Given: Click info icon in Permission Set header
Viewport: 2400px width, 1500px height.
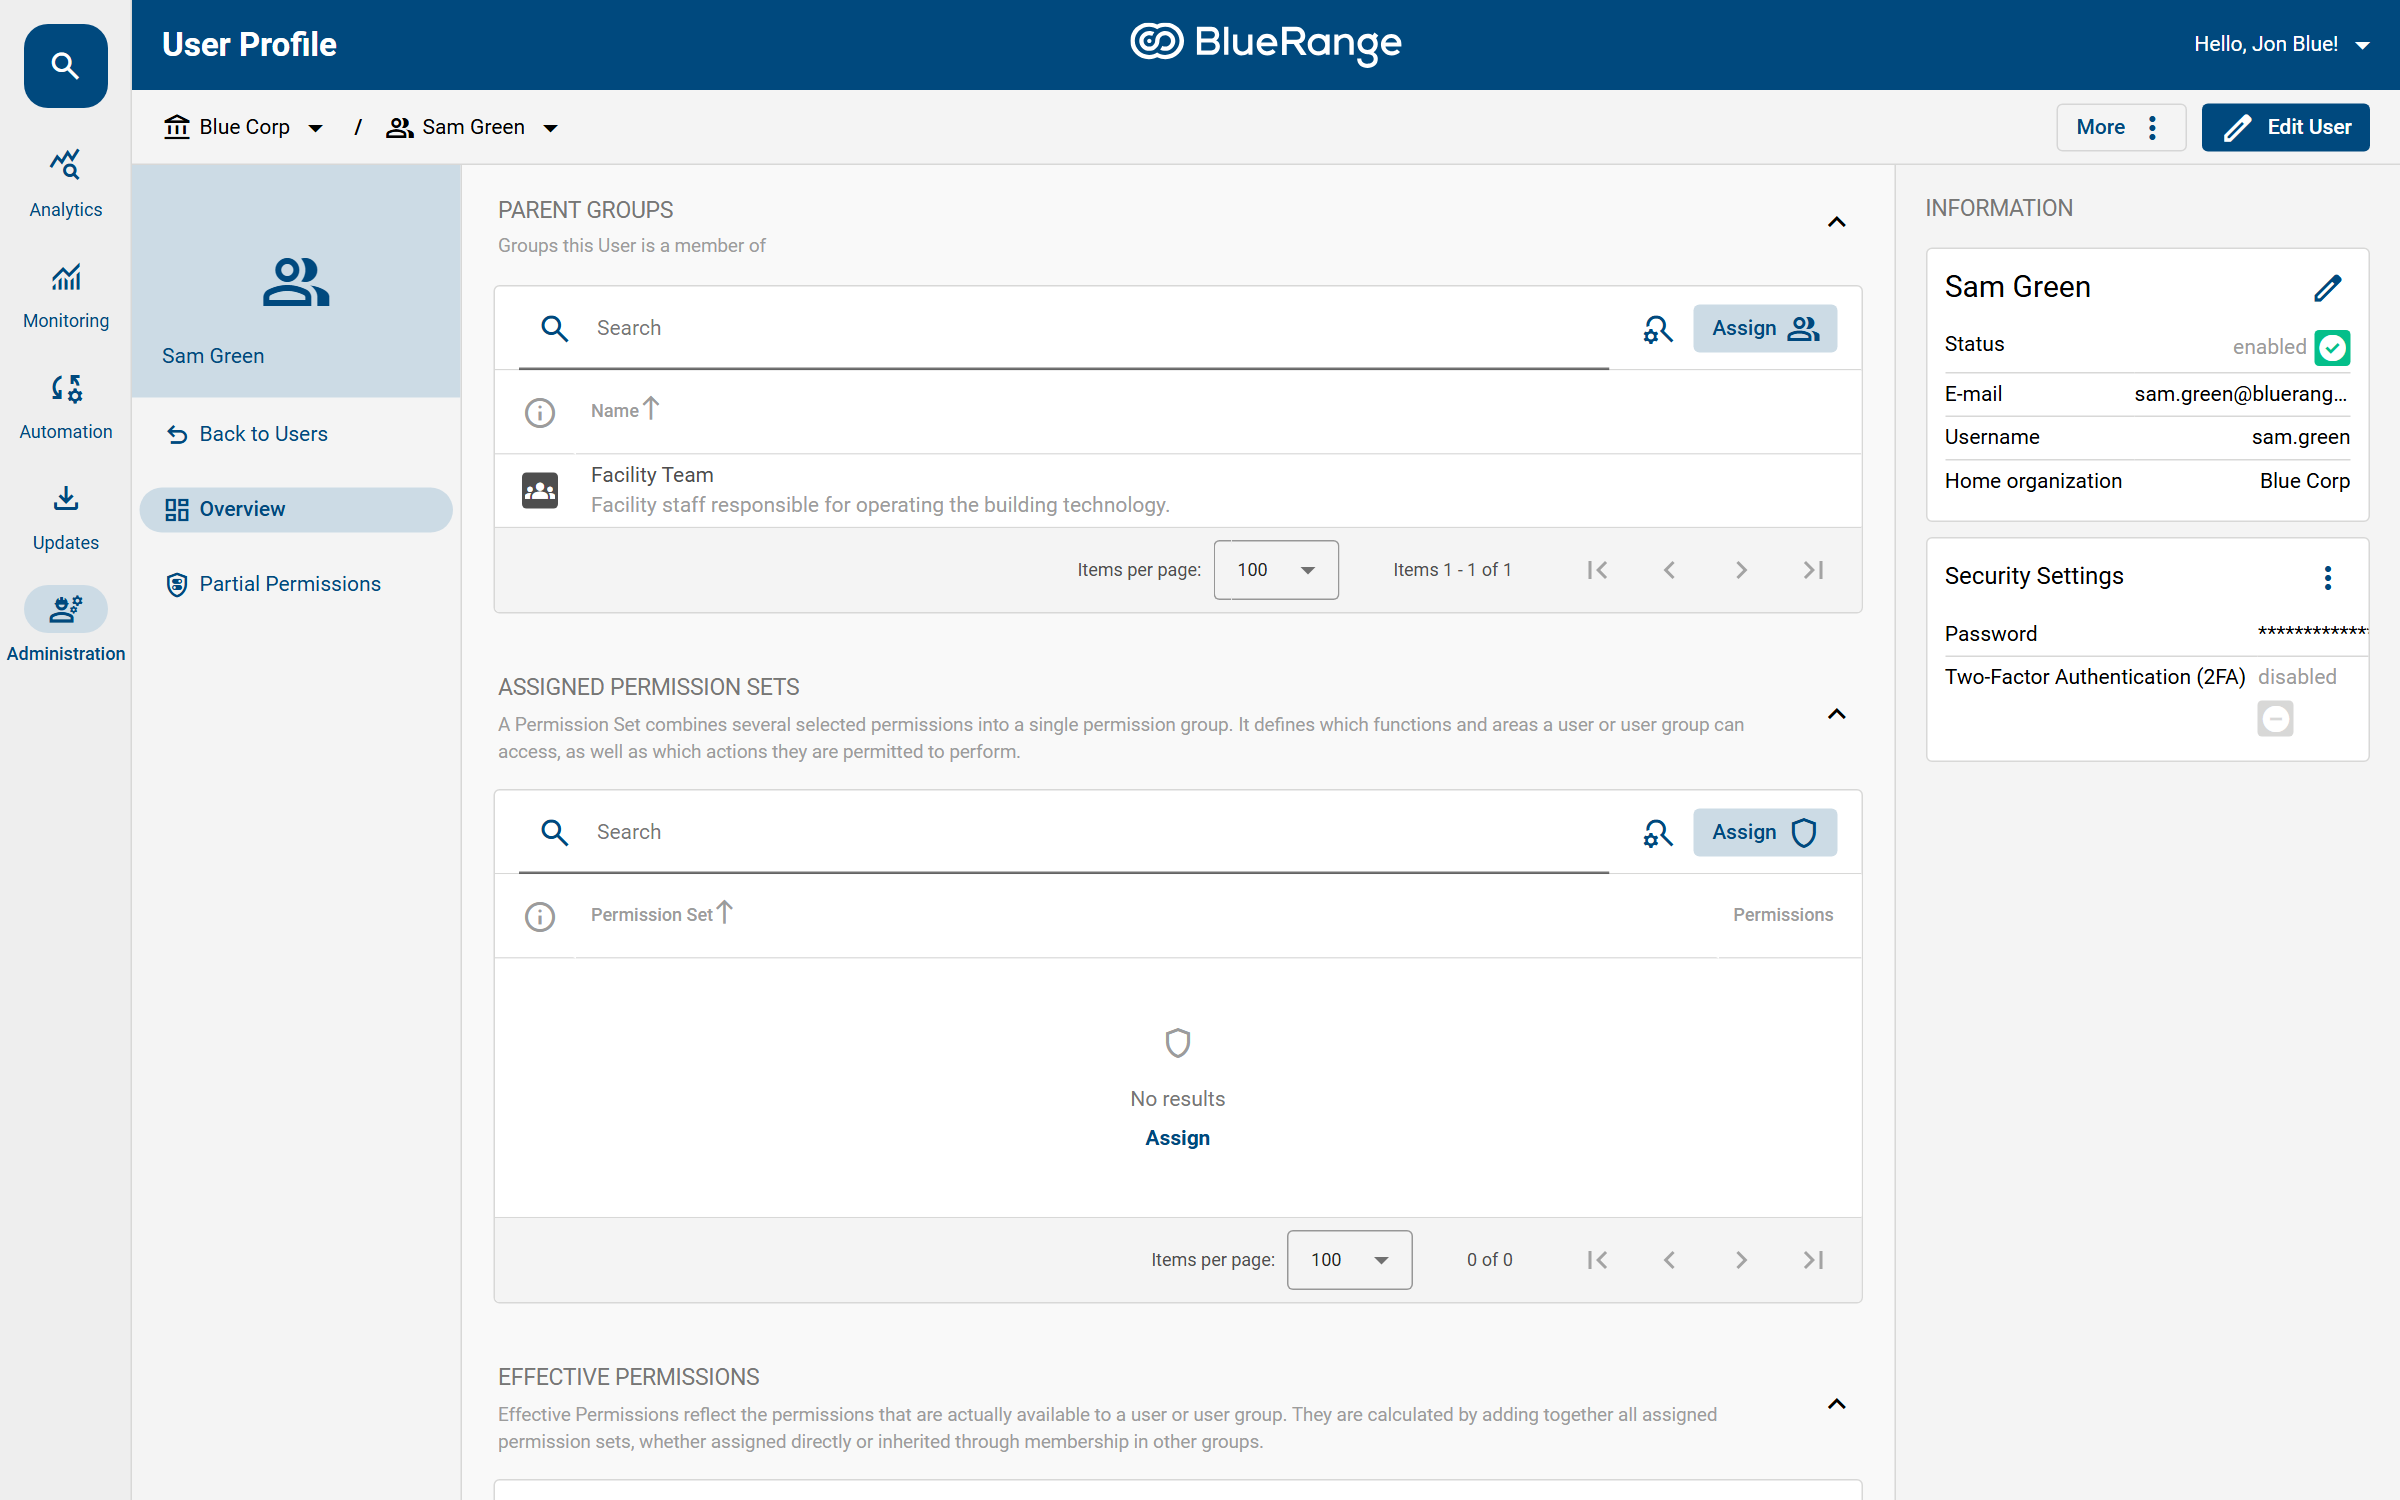Looking at the screenshot, I should (540, 916).
